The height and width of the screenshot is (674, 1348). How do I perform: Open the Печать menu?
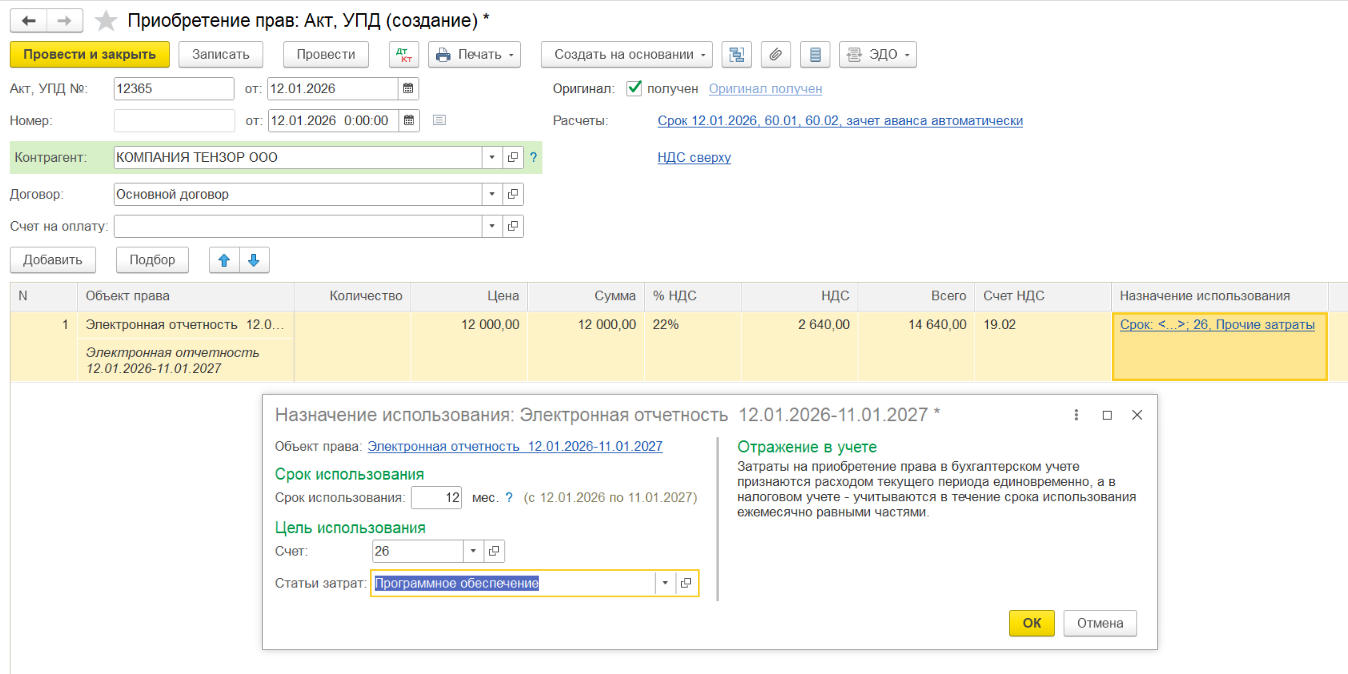[x=474, y=54]
